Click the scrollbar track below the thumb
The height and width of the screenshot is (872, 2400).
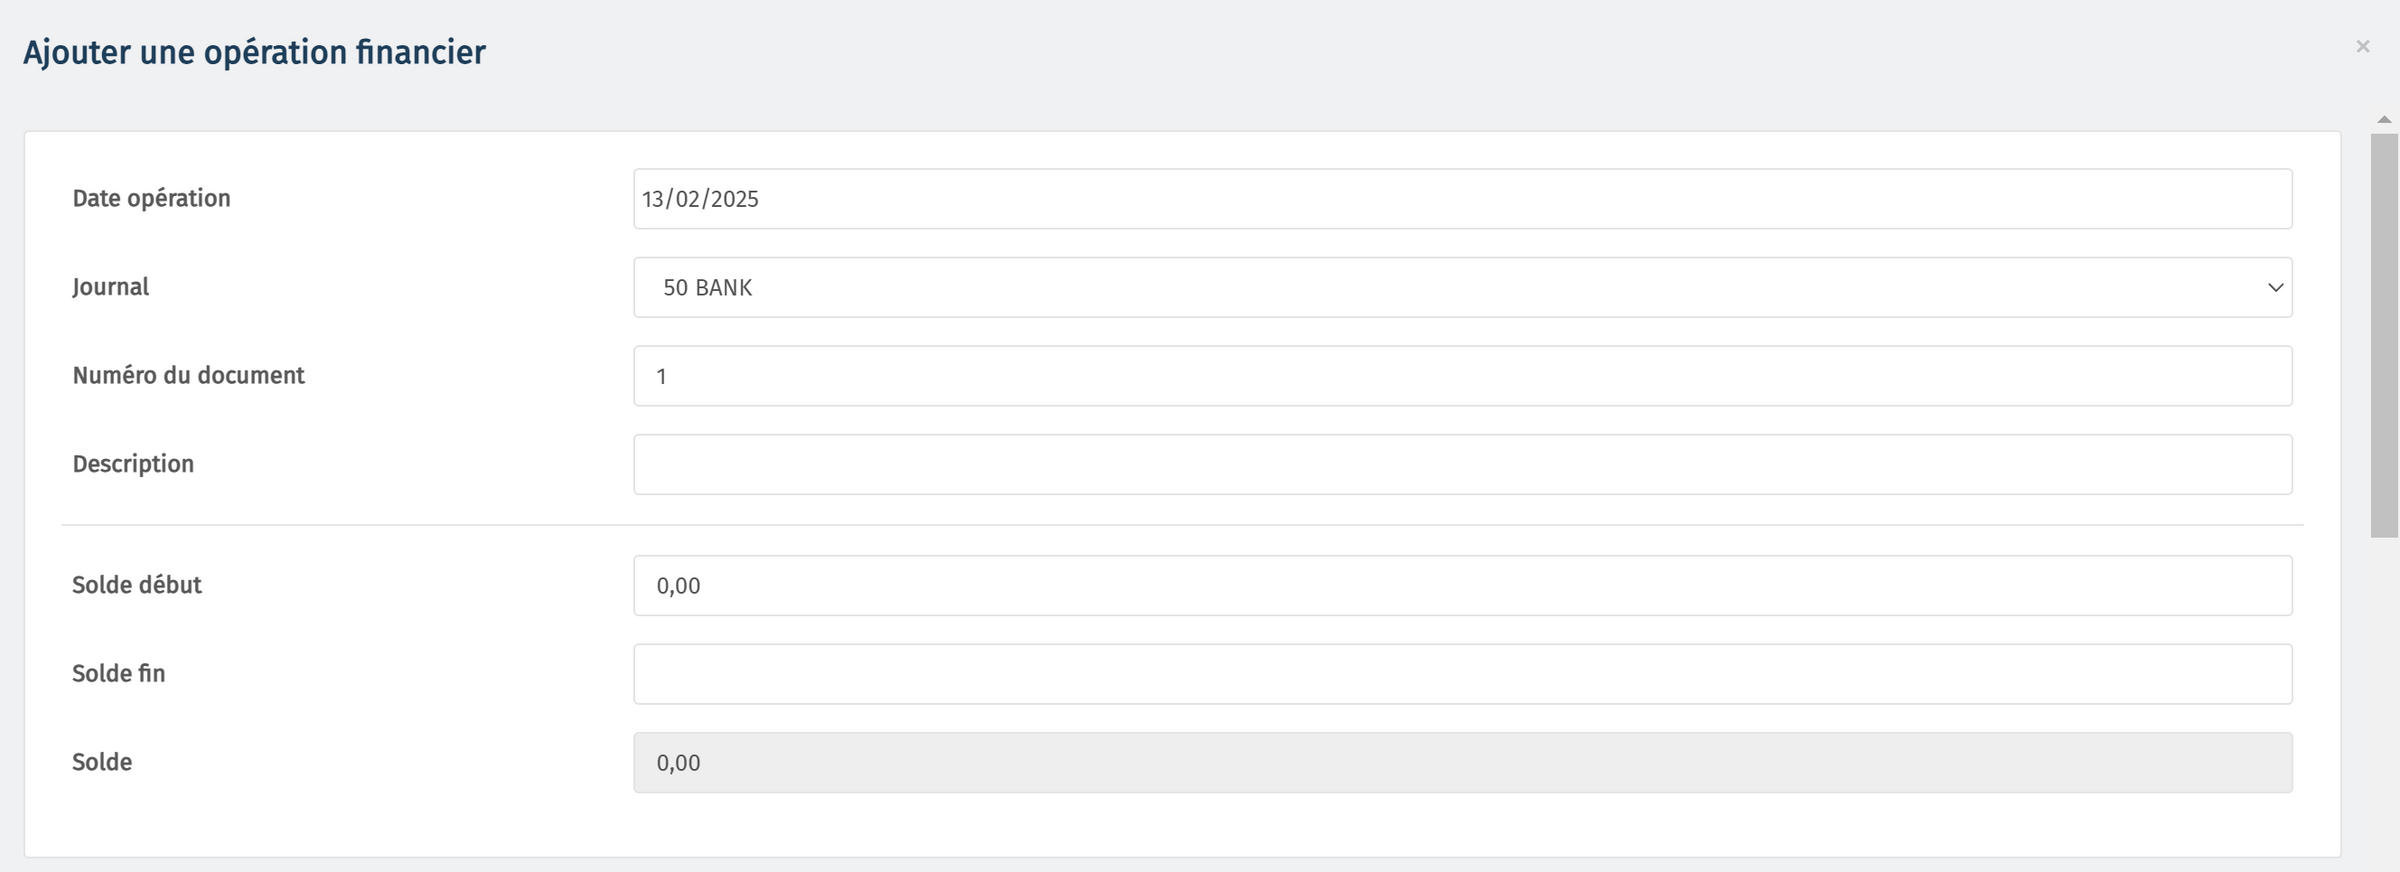pyautogui.click(x=2384, y=700)
